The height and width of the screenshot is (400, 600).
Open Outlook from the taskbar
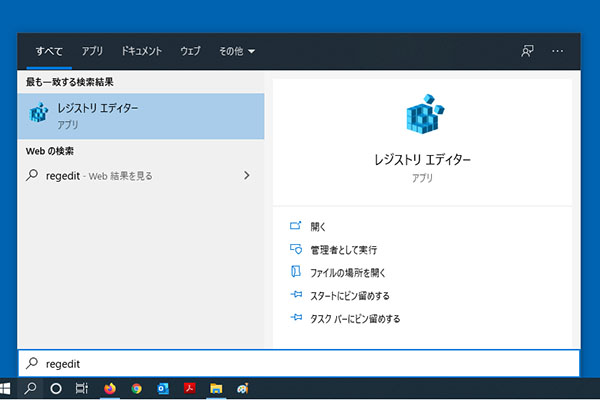coord(162,388)
